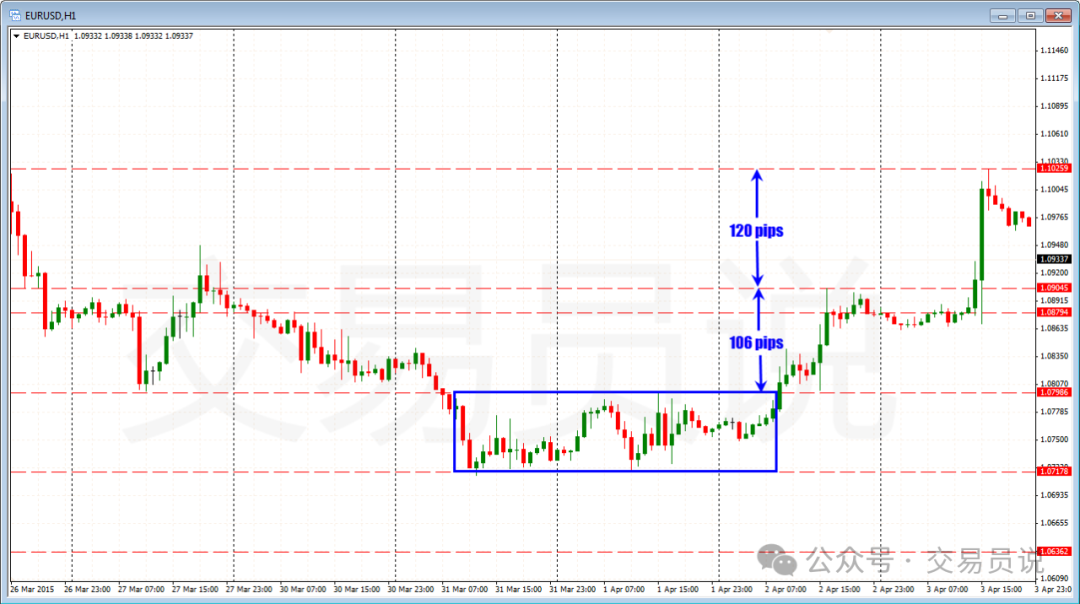1080x604 pixels.
Task: Click the red 1.09045 price label
Action: click(1054, 288)
